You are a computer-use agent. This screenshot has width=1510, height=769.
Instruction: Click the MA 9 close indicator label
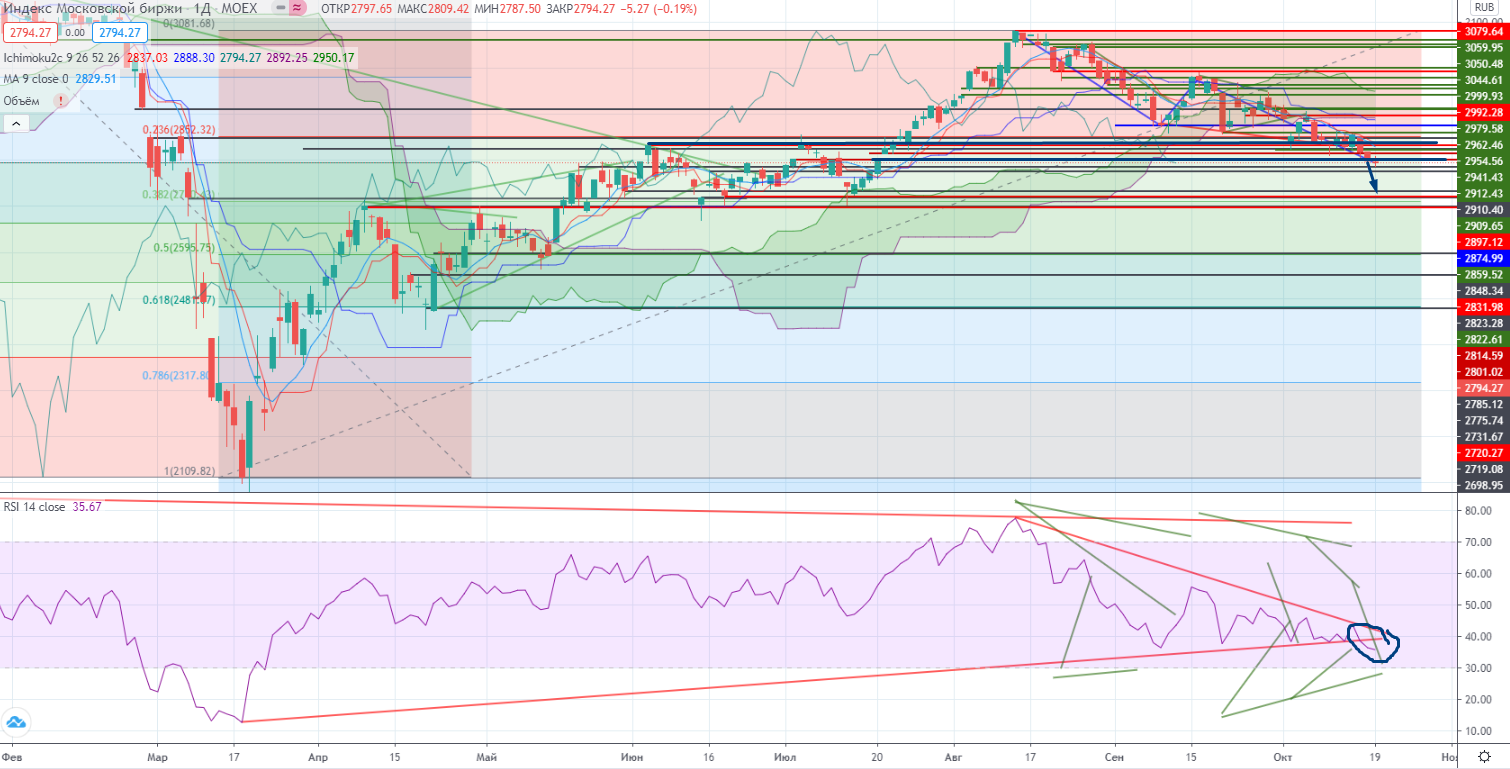click(35, 78)
